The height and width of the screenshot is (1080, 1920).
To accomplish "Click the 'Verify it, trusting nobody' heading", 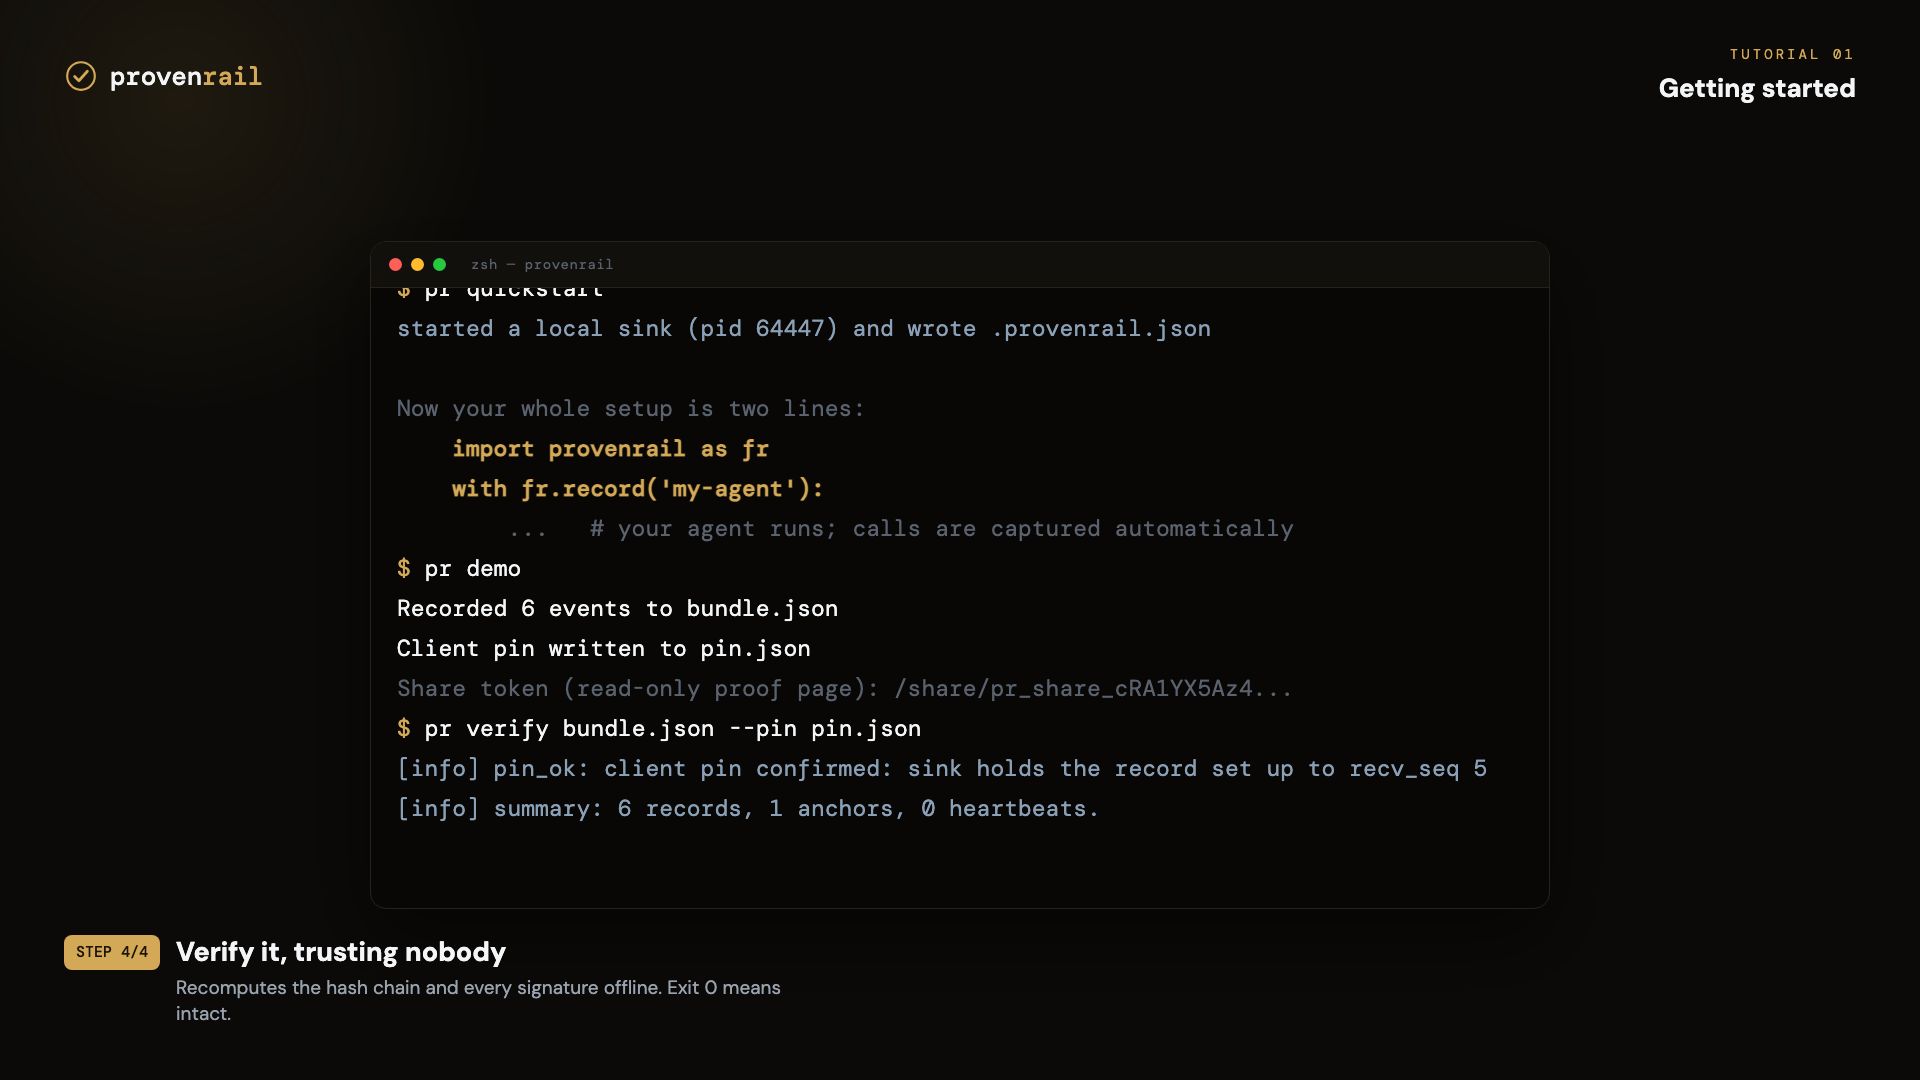I will click(x=341, y=952).
